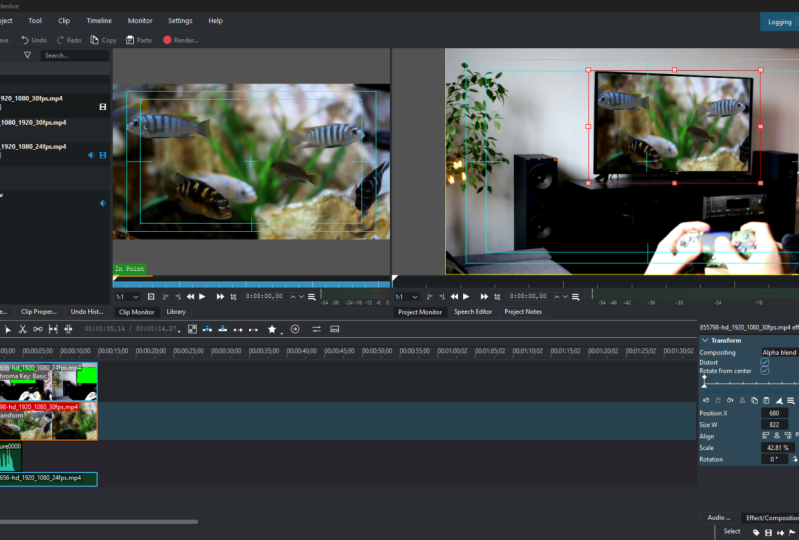Open the Settings menu
Viewport: 799px width, 540px height.
coord(180,21)
